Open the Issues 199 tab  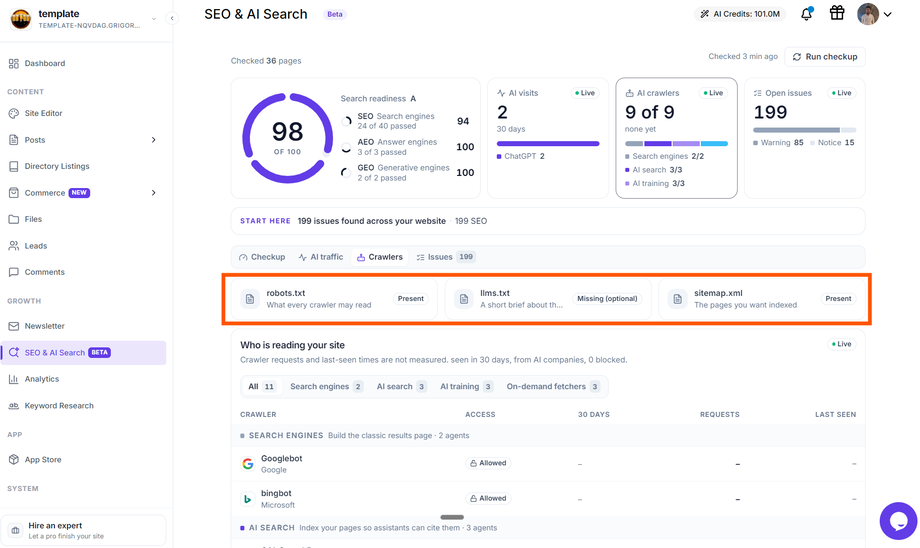445,257
